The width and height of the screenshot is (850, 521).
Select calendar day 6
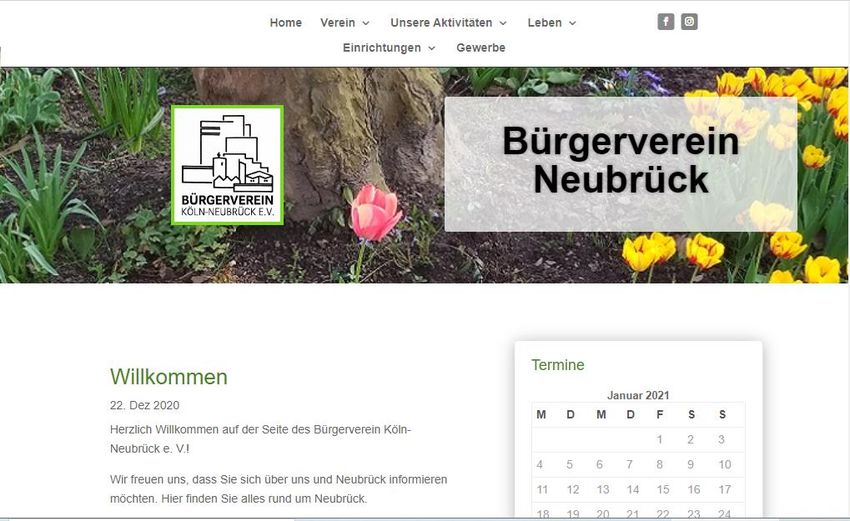pos(600,465)
